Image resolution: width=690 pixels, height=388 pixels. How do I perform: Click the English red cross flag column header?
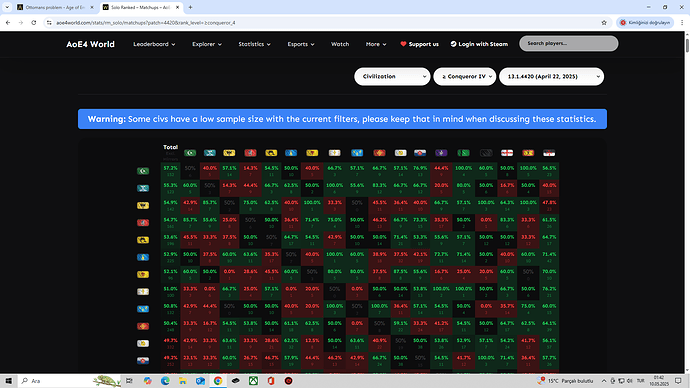507,153
